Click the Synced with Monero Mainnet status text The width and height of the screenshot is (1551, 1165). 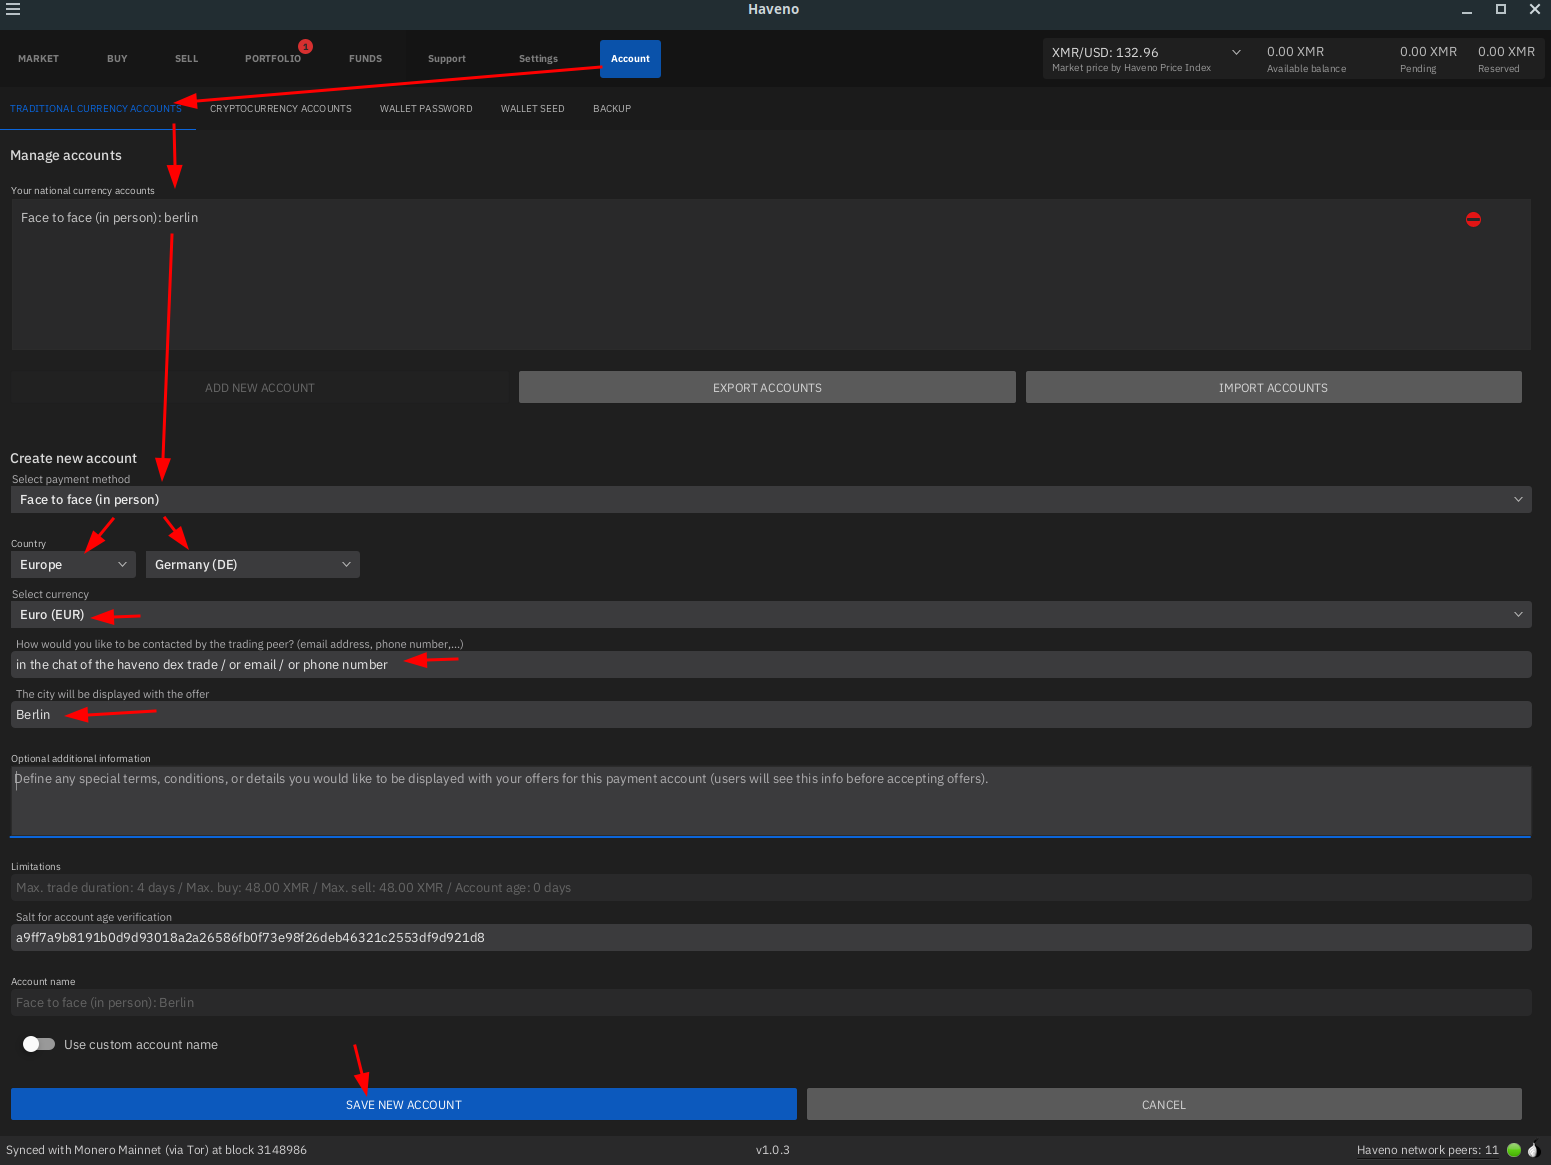pos(156,1150)
